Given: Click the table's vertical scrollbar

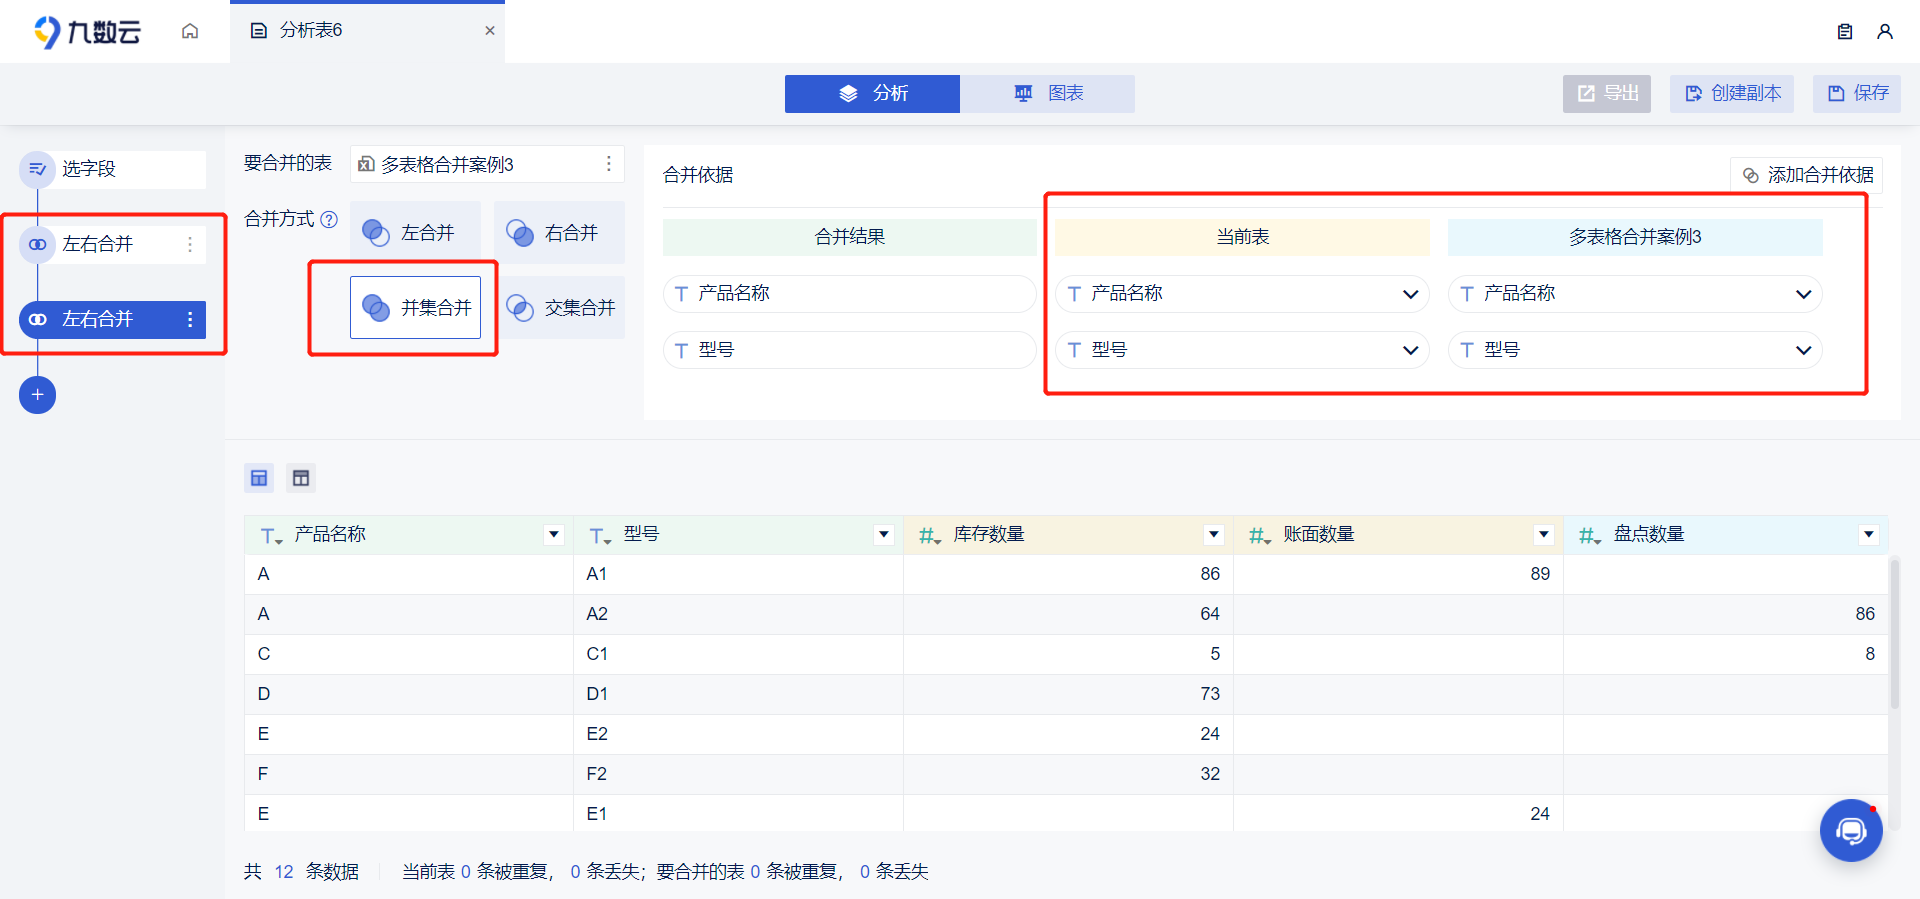Looking at the screenshot, I should click(1894, 634).
